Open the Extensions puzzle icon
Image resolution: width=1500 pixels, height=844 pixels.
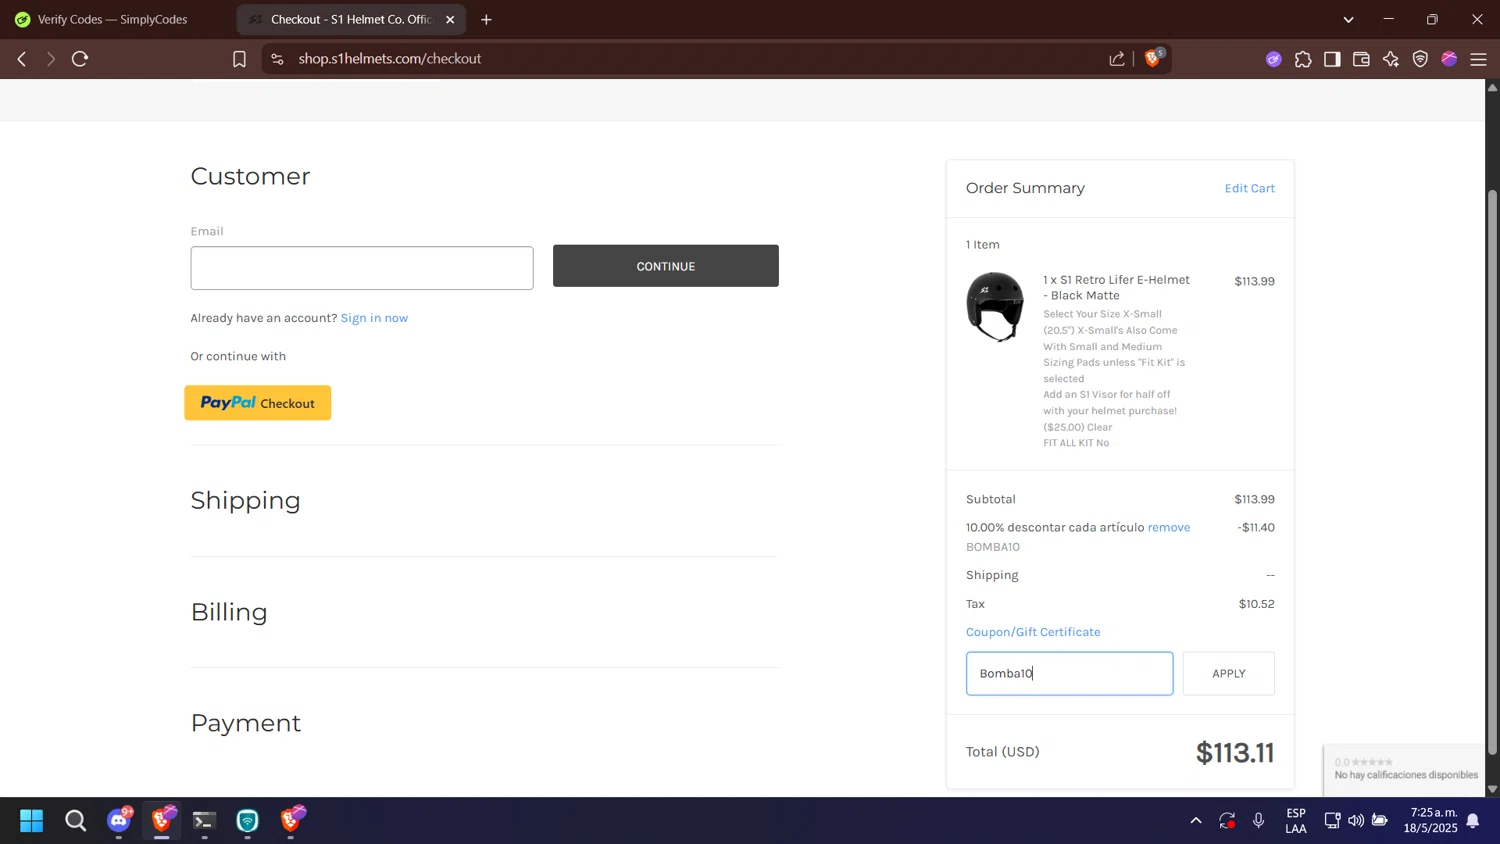tap(1303, 59)
